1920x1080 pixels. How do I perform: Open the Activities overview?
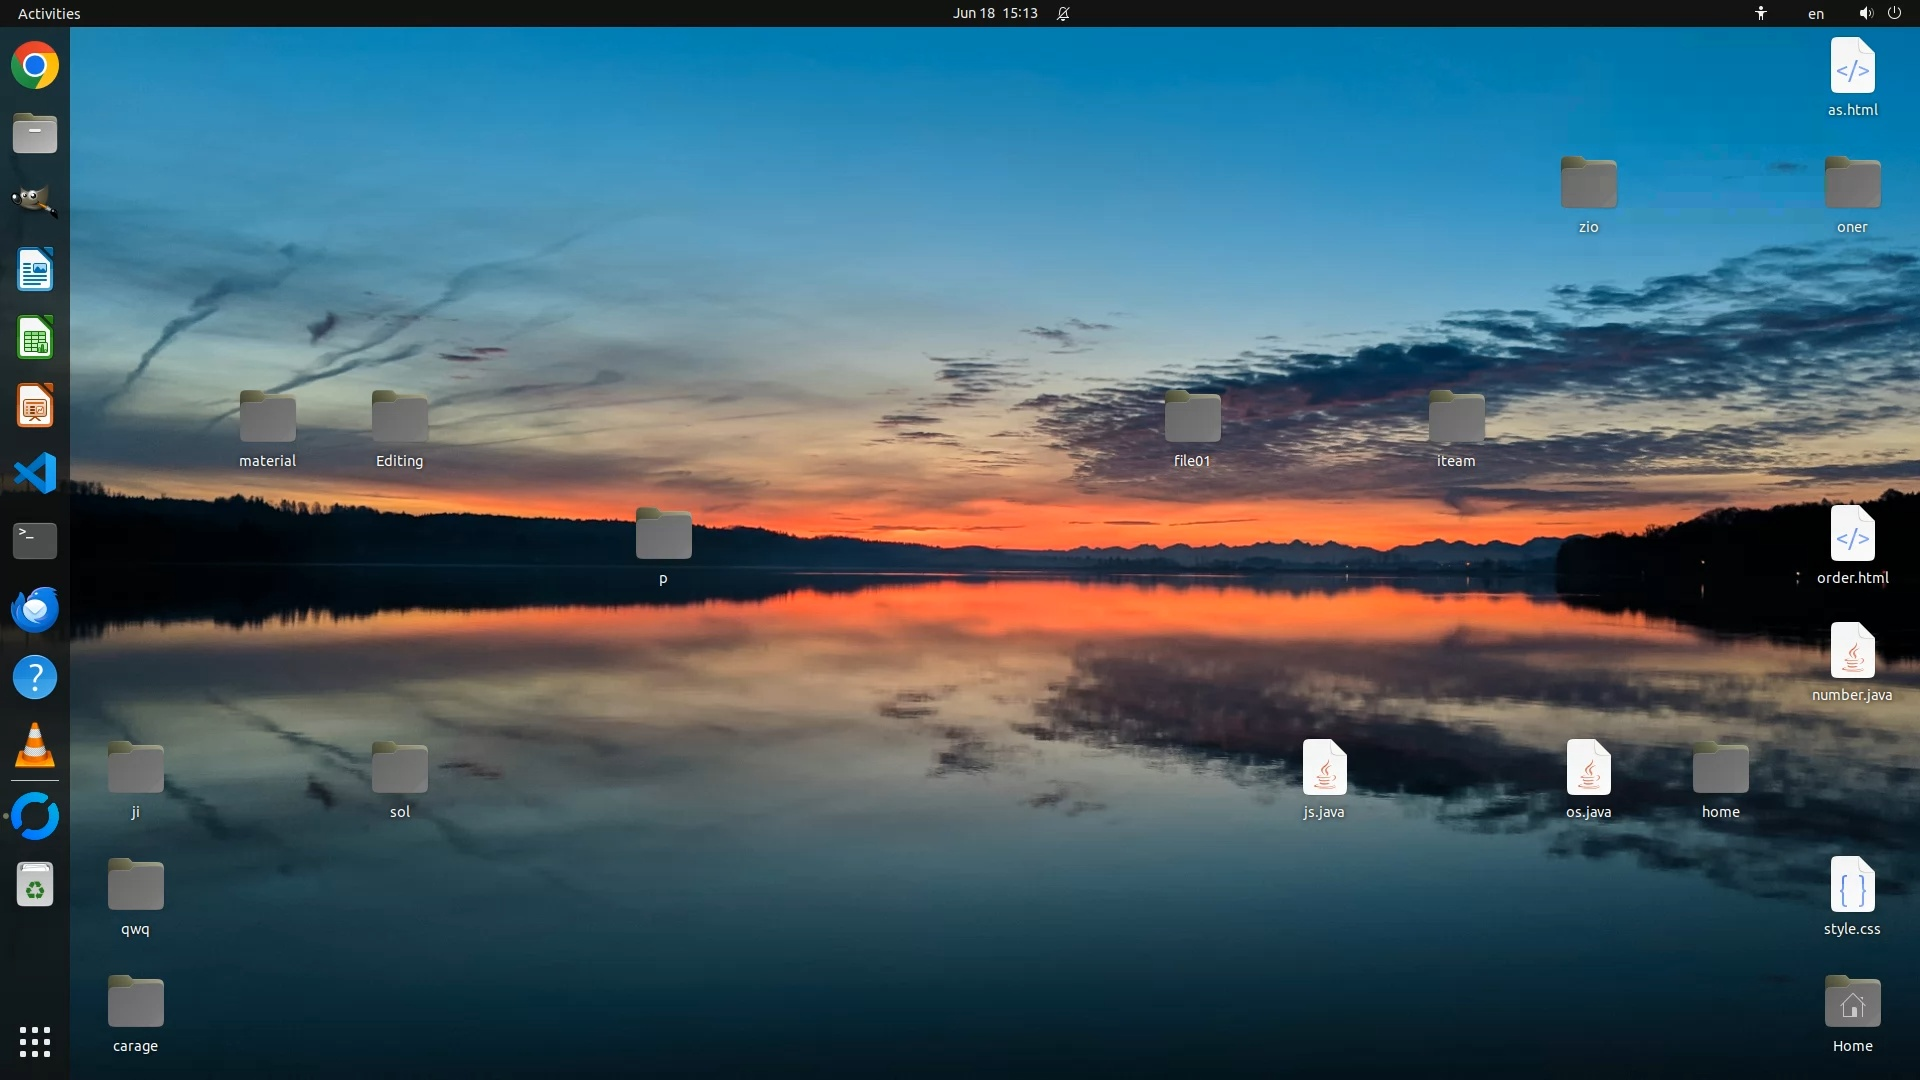click(49, 13)
